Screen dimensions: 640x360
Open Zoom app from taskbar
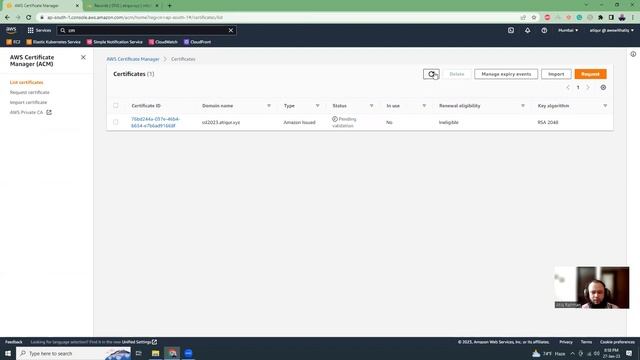pos(188,353)
